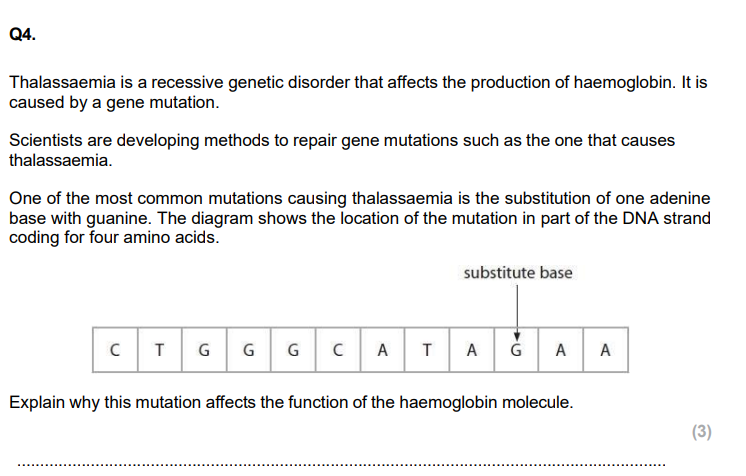746x476 pixels.
Task: Click the Scientists are developing methods paragraph
Action: (x=342, y=150)
